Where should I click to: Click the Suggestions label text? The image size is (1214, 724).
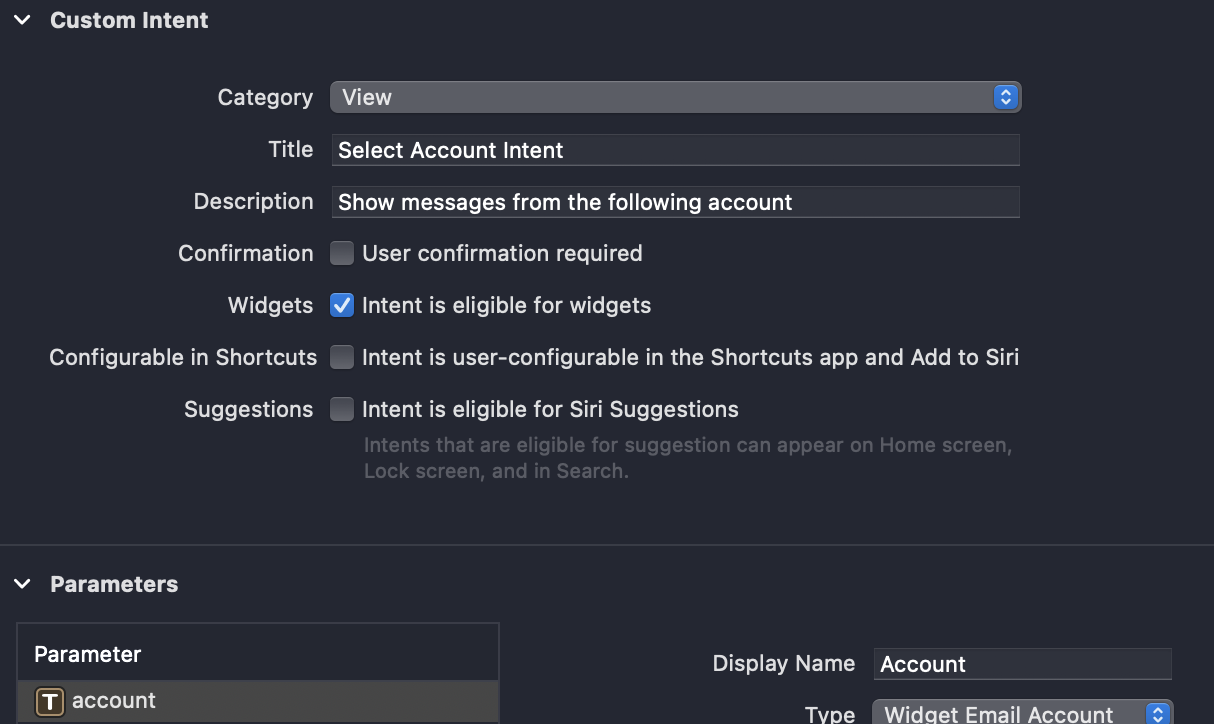pyautogui.click(x=248, y=409)
